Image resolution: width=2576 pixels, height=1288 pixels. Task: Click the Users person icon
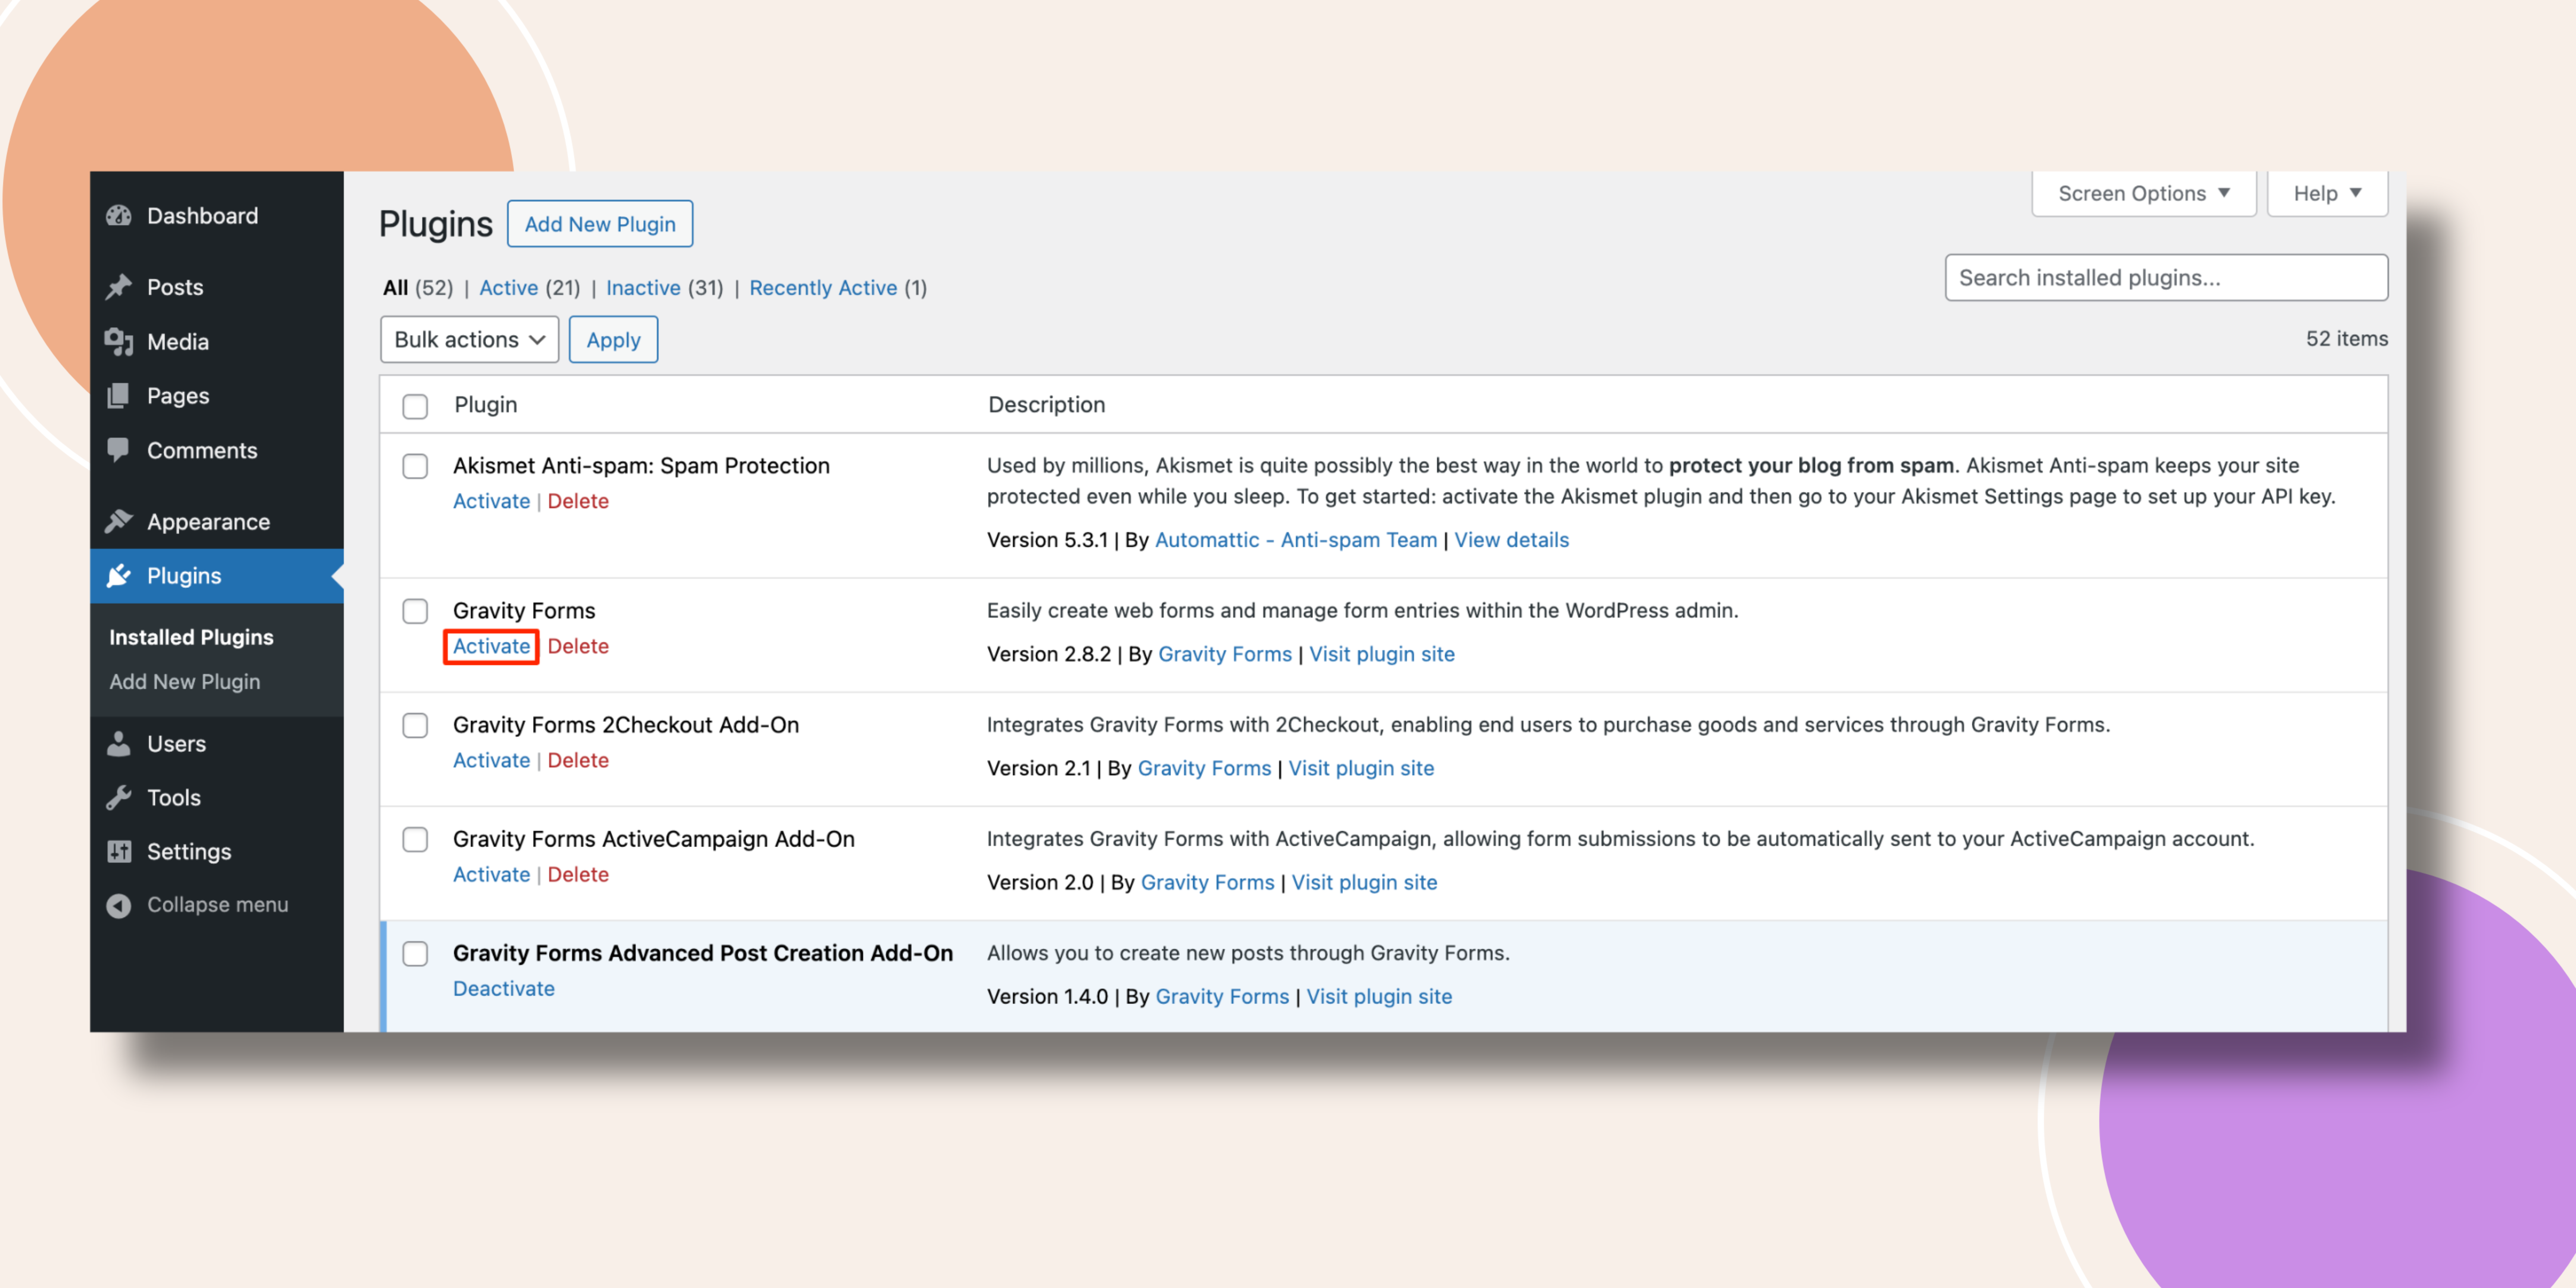(x=119, y=743)
